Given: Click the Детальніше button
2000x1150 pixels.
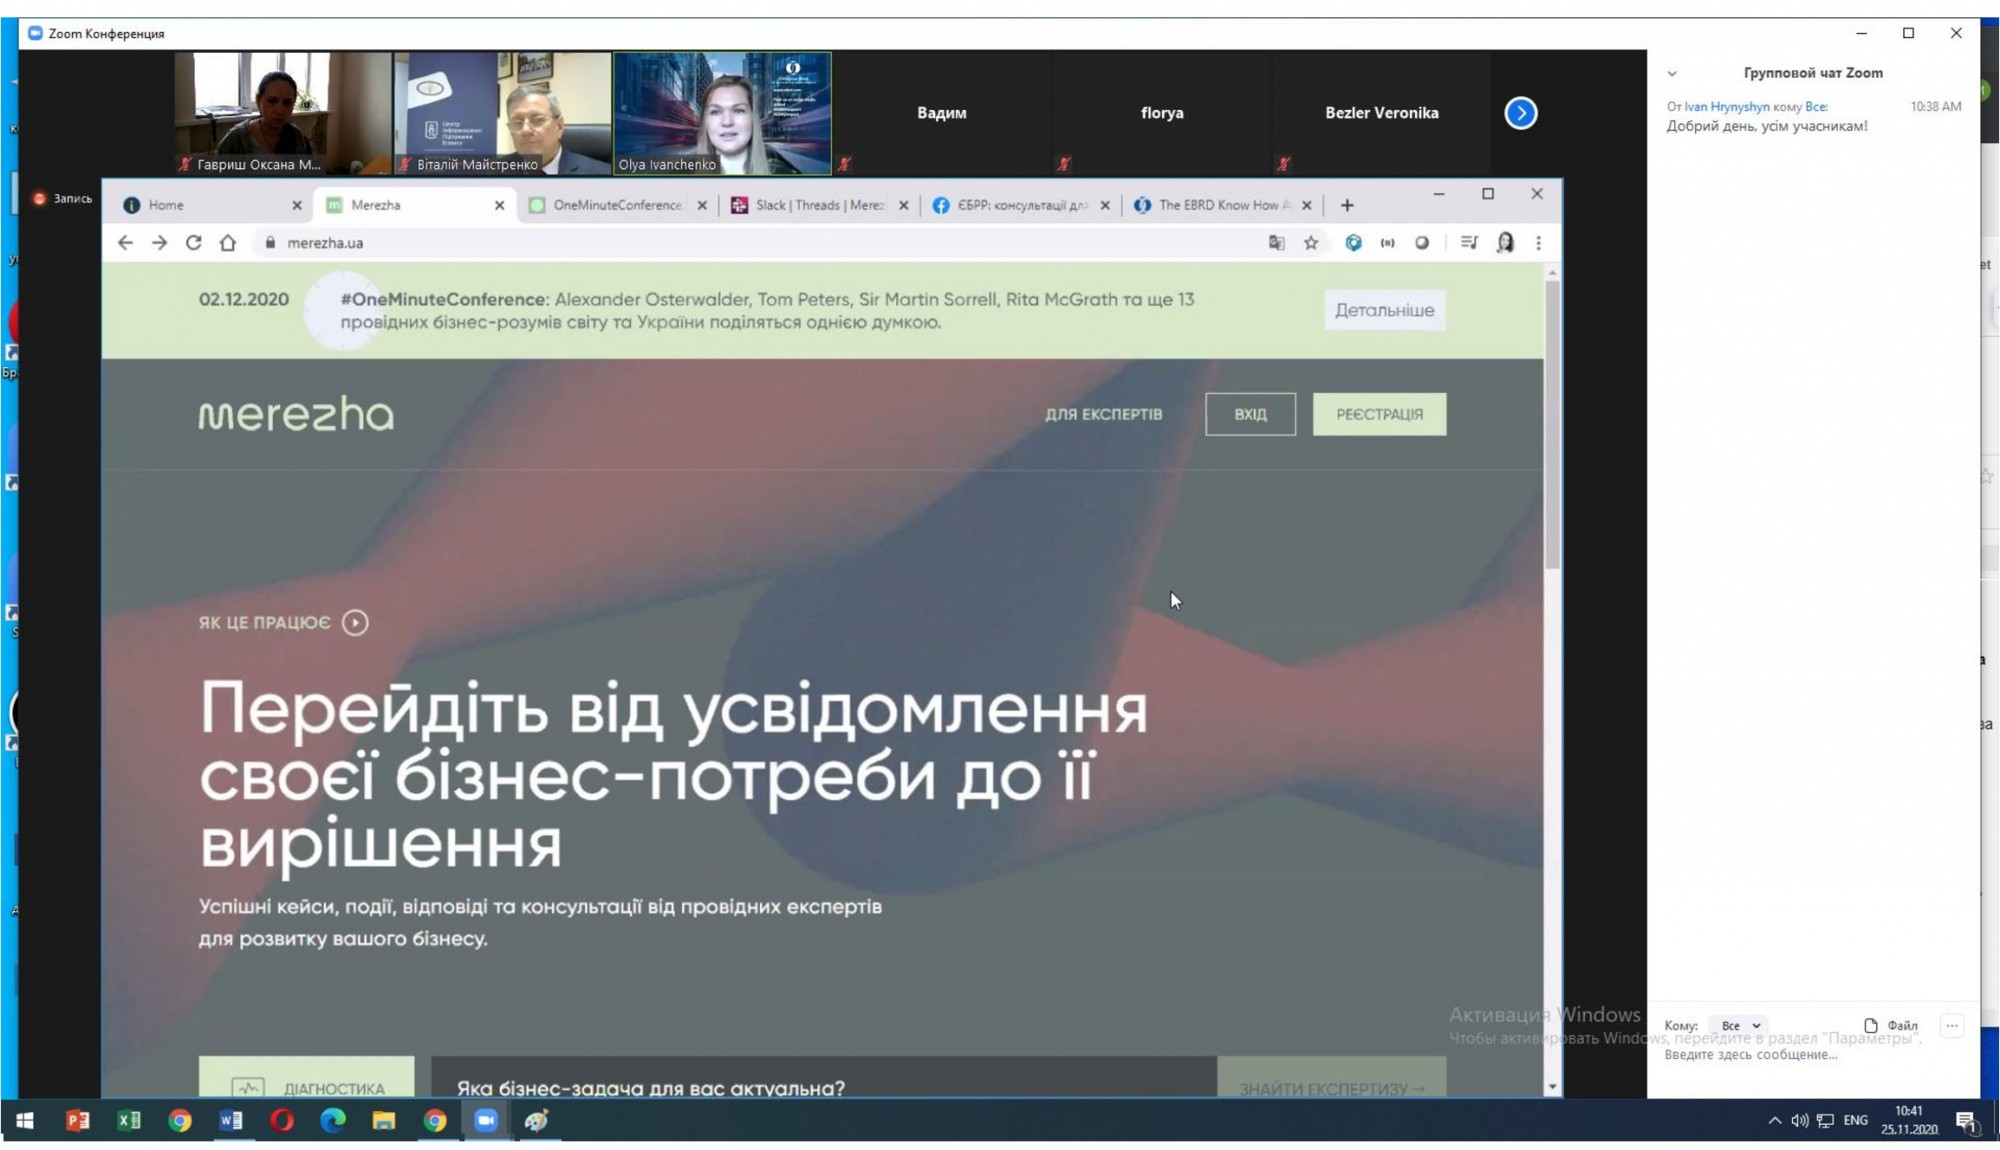Looking at the screenshot, I should pos(1385,310).
